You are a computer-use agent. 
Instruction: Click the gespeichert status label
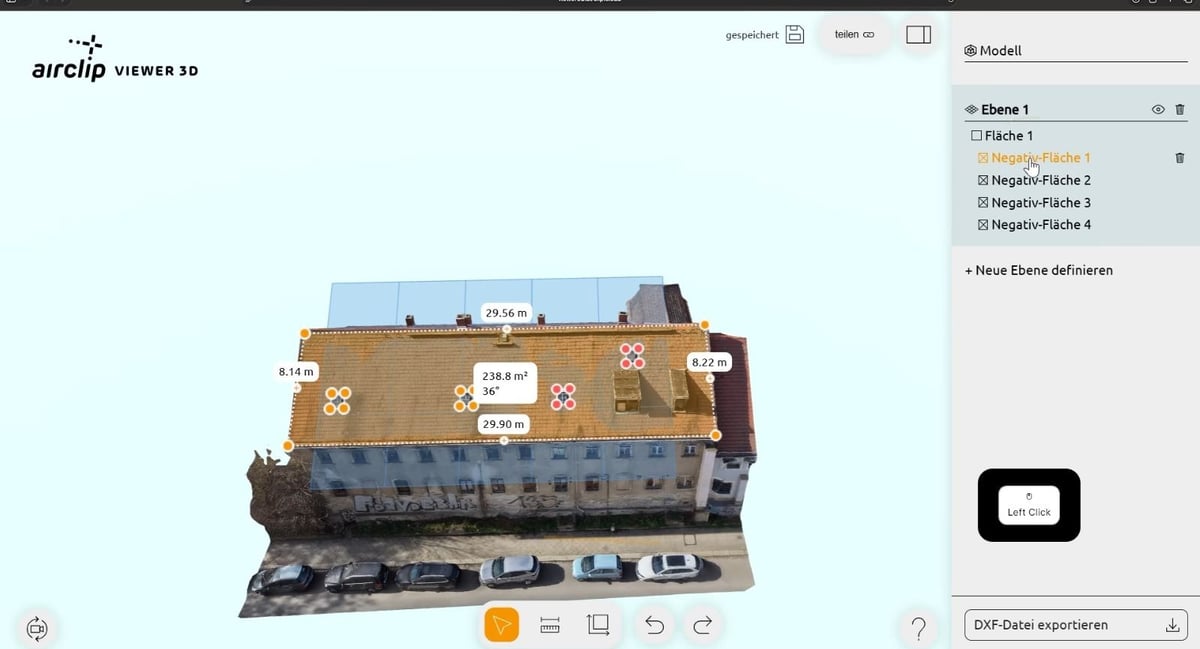752,35
